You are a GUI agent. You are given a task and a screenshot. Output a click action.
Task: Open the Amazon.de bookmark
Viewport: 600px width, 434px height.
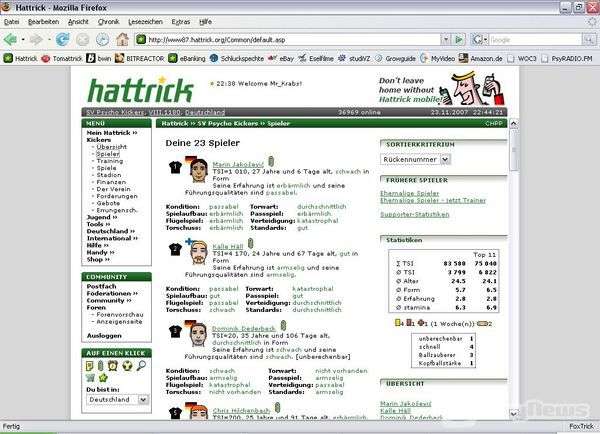click(481, 58)
